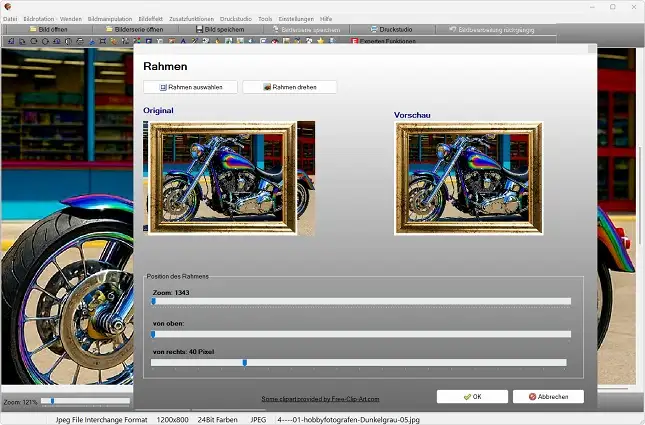Screen dimensions: 645x425
Task: Open the Einstellungen menu
Action: 297,19
